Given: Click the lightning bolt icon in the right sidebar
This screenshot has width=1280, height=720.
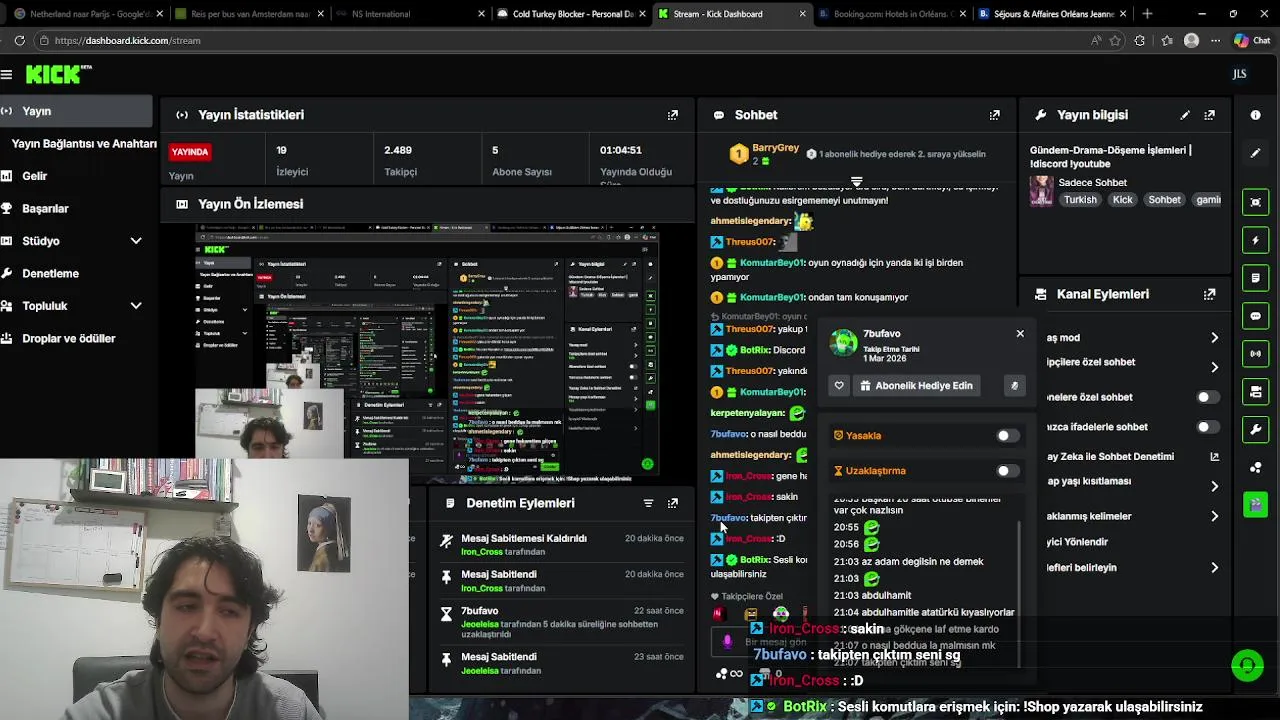Looking at the screenshot, I should 1255,240.
